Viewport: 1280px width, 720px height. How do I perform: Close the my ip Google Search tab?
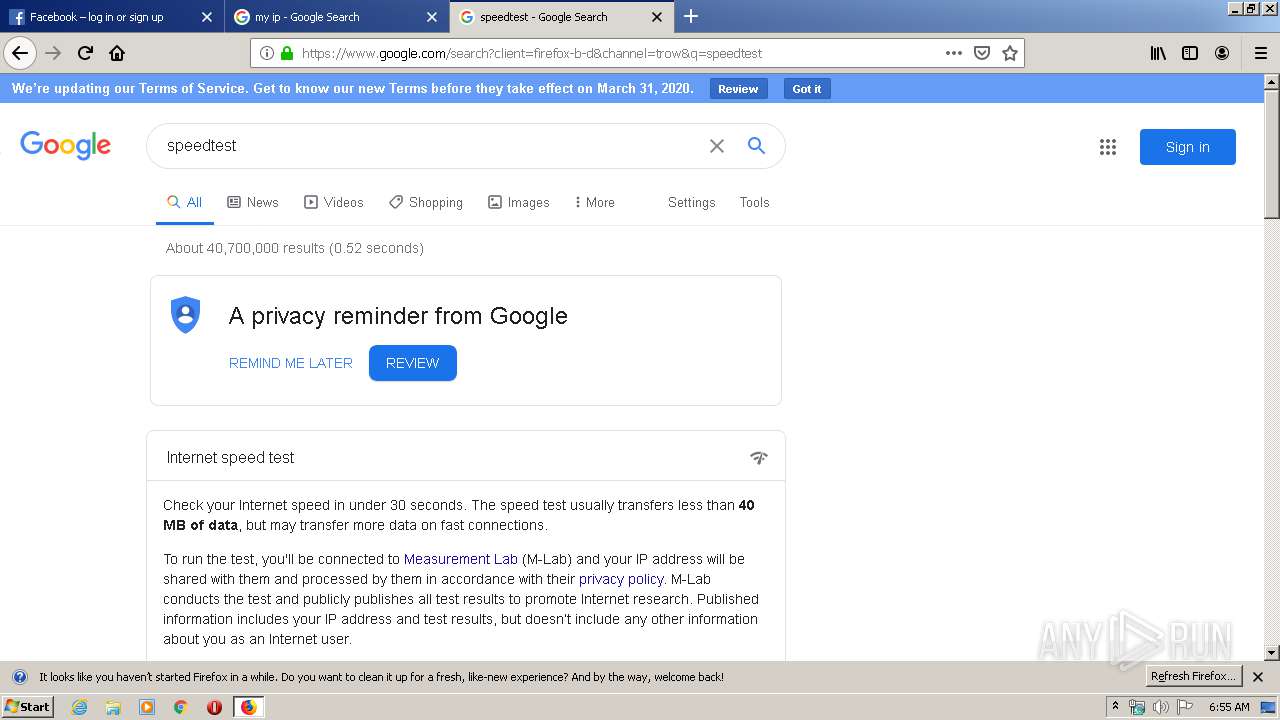(431, 17)
